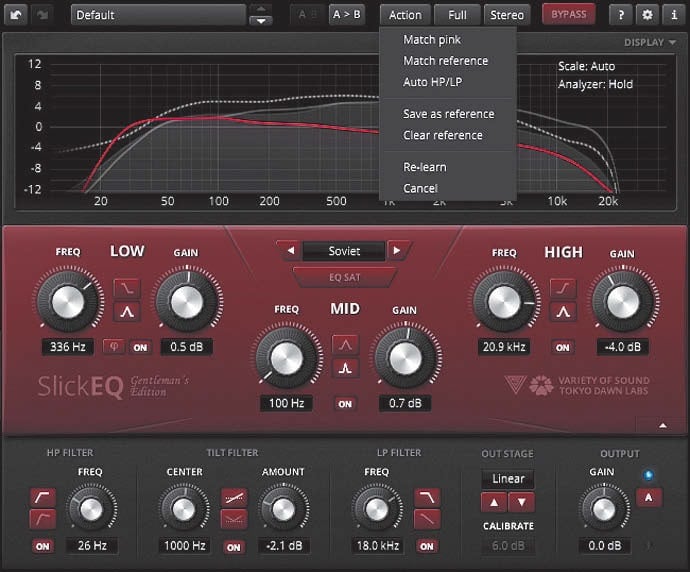Select upper tilt filter shape icon
Screen dimensions: 690x572
tap(234, 498)
